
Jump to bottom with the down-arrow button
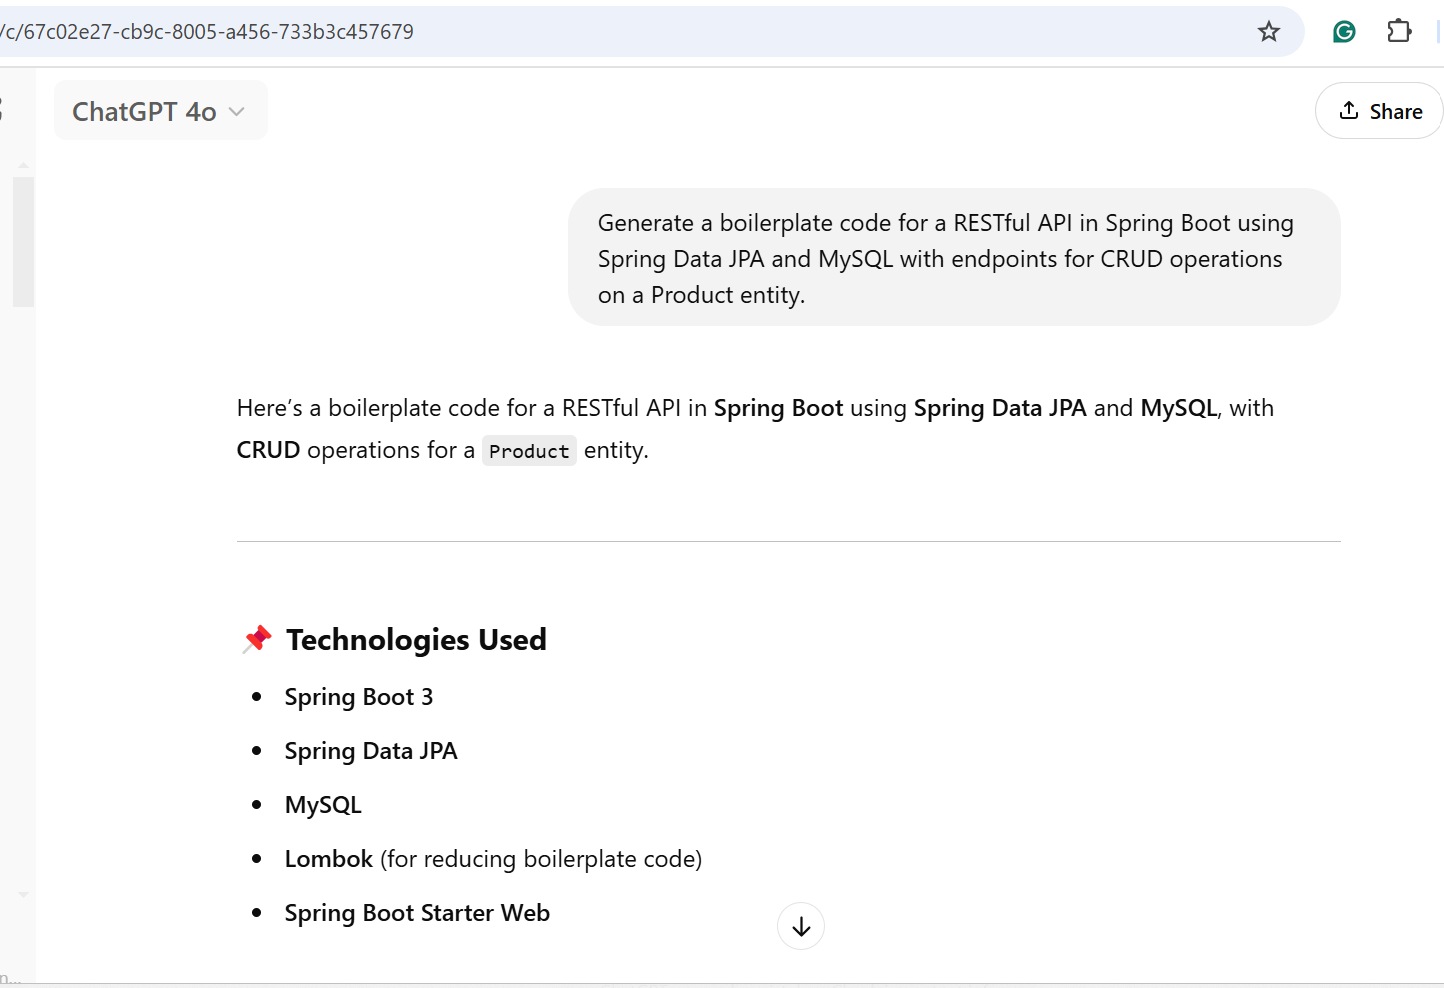(801, 927)
